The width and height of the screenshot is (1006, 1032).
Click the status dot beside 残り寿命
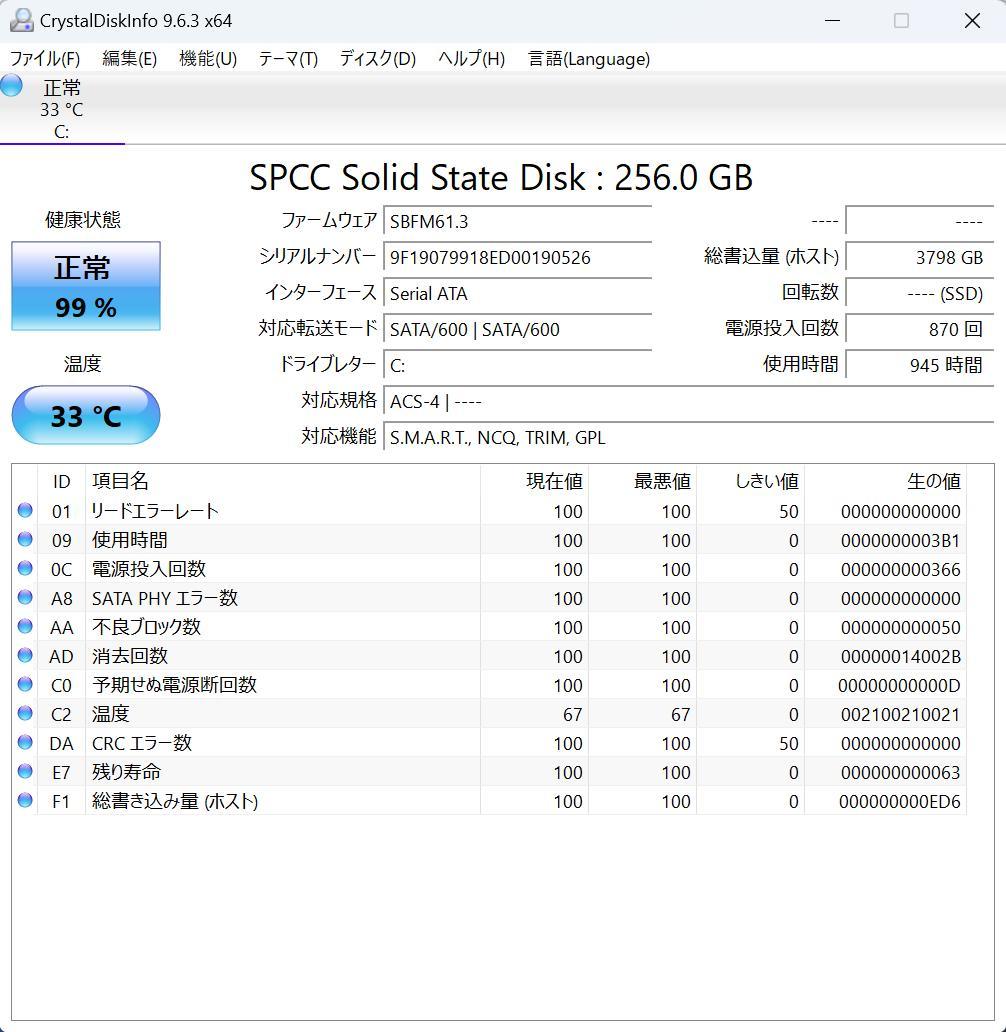[23, 772]
